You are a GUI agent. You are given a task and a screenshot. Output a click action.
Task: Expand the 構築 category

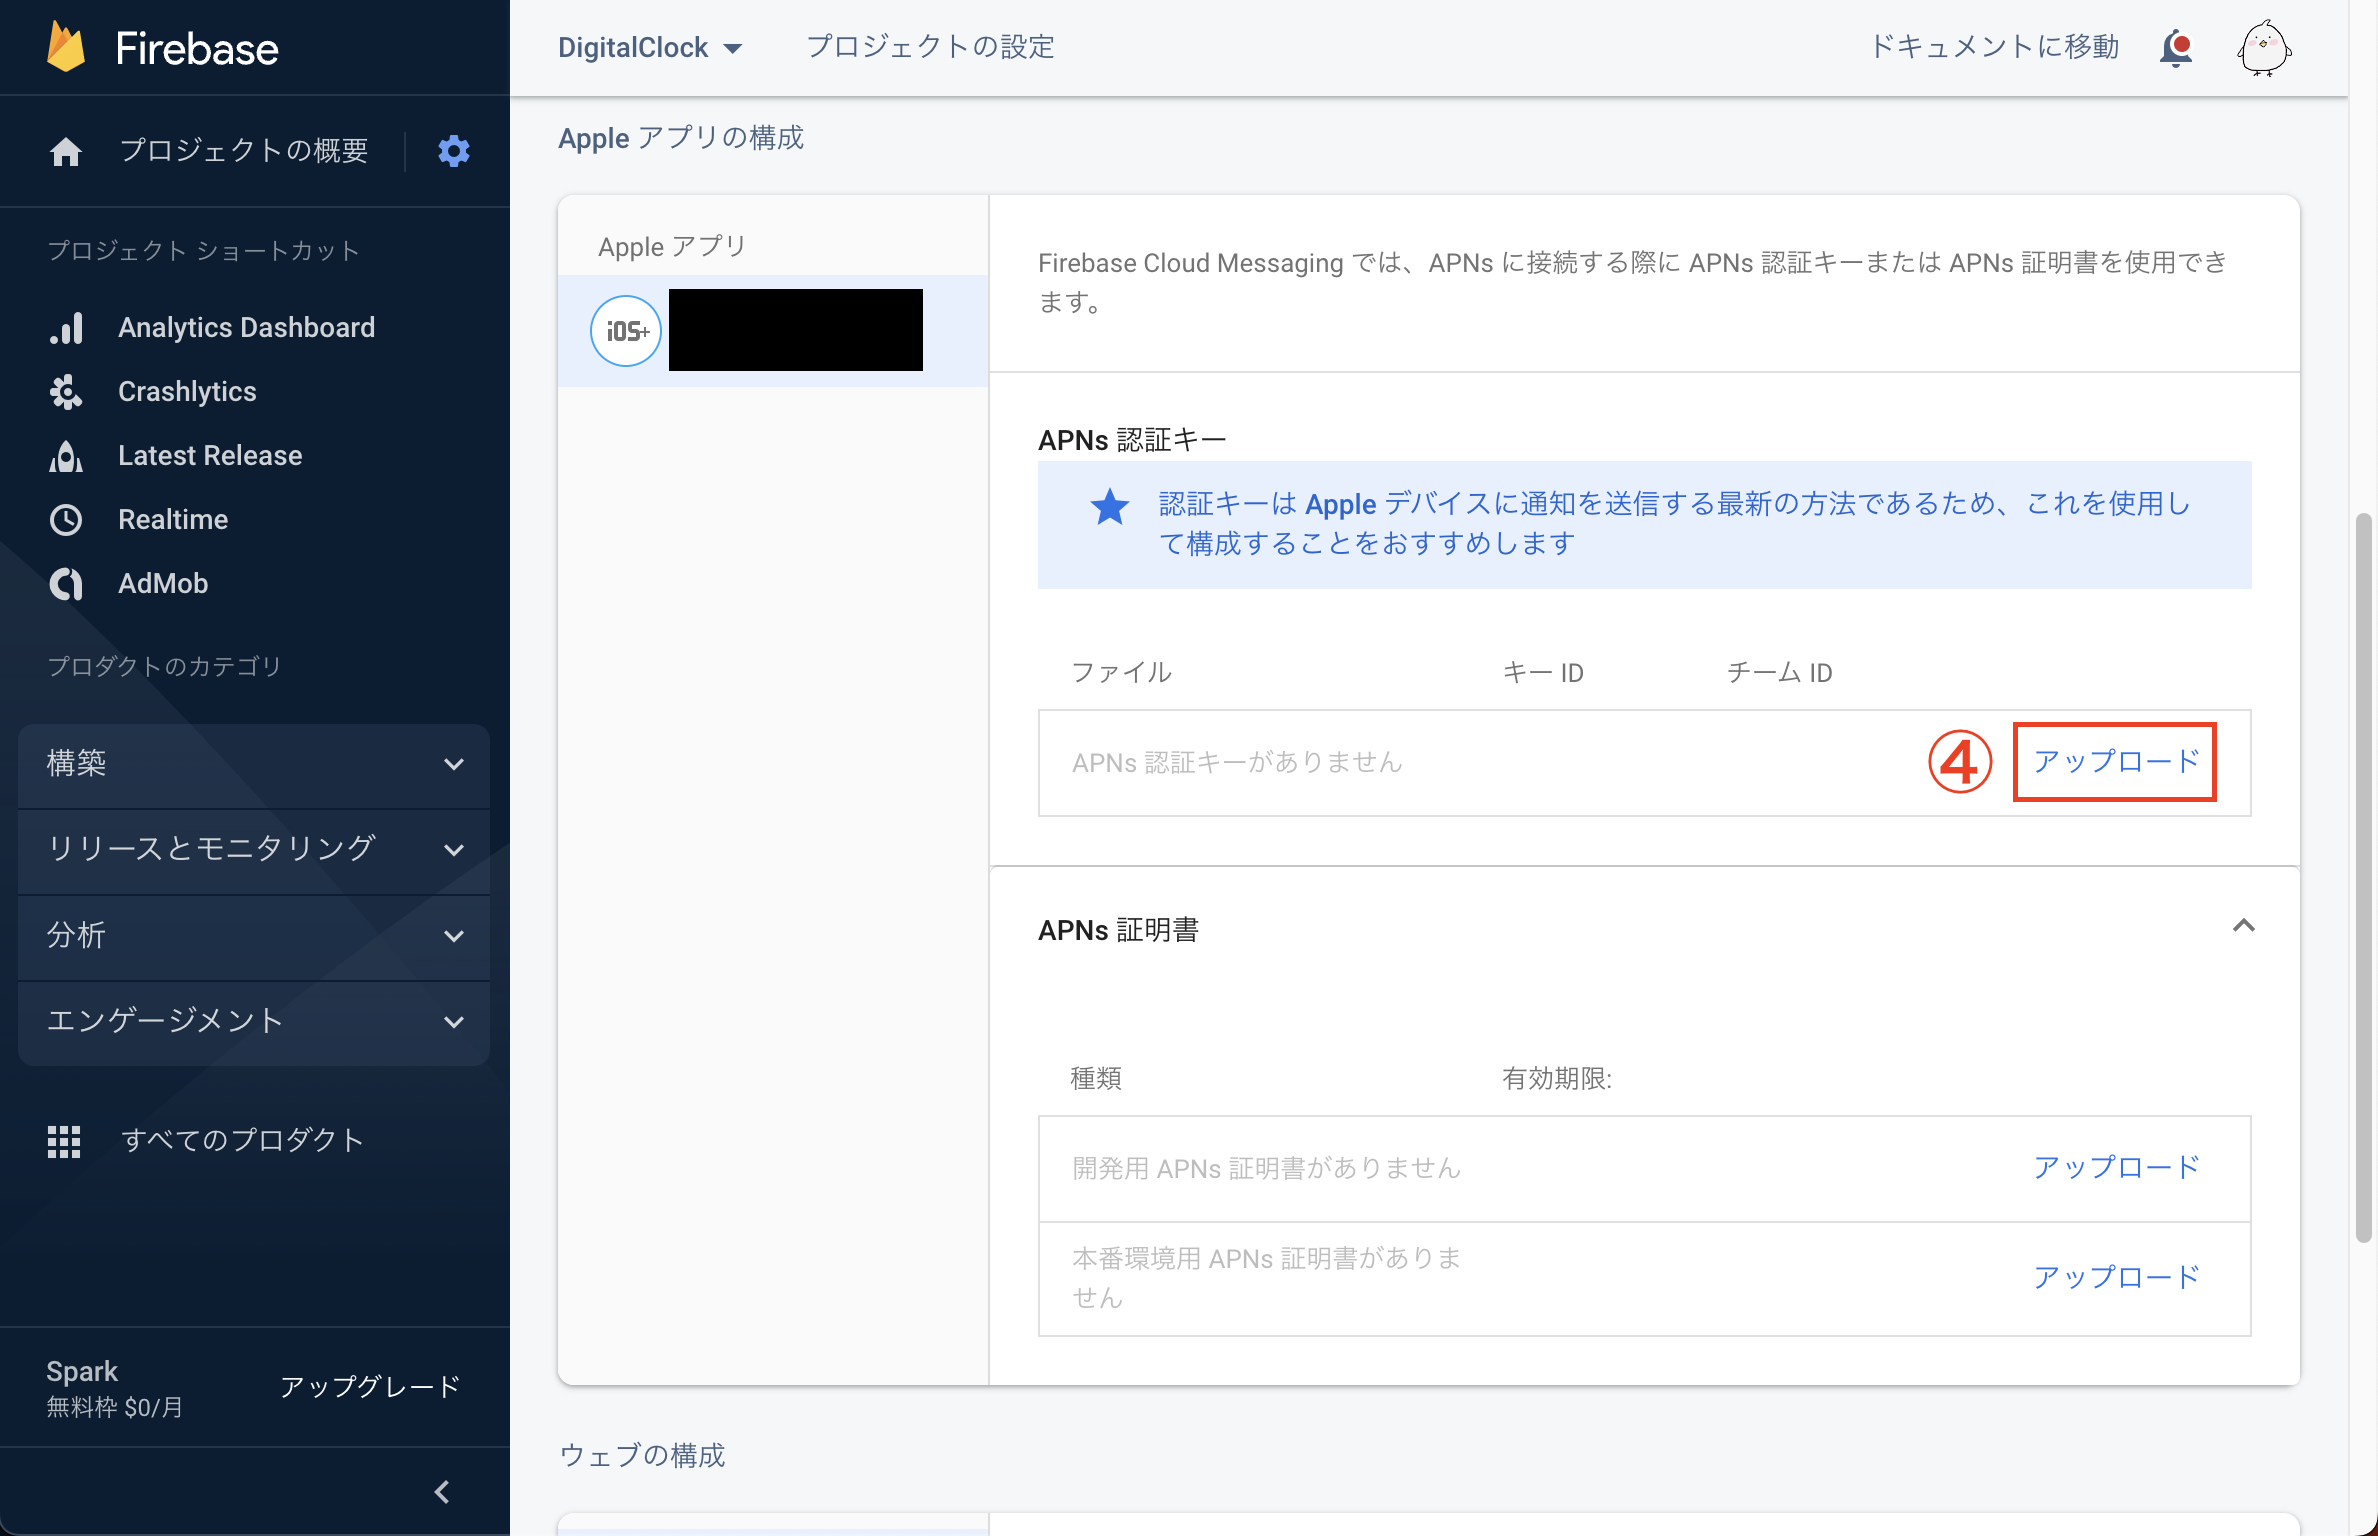pyautogui.click(x=253, y=764)
